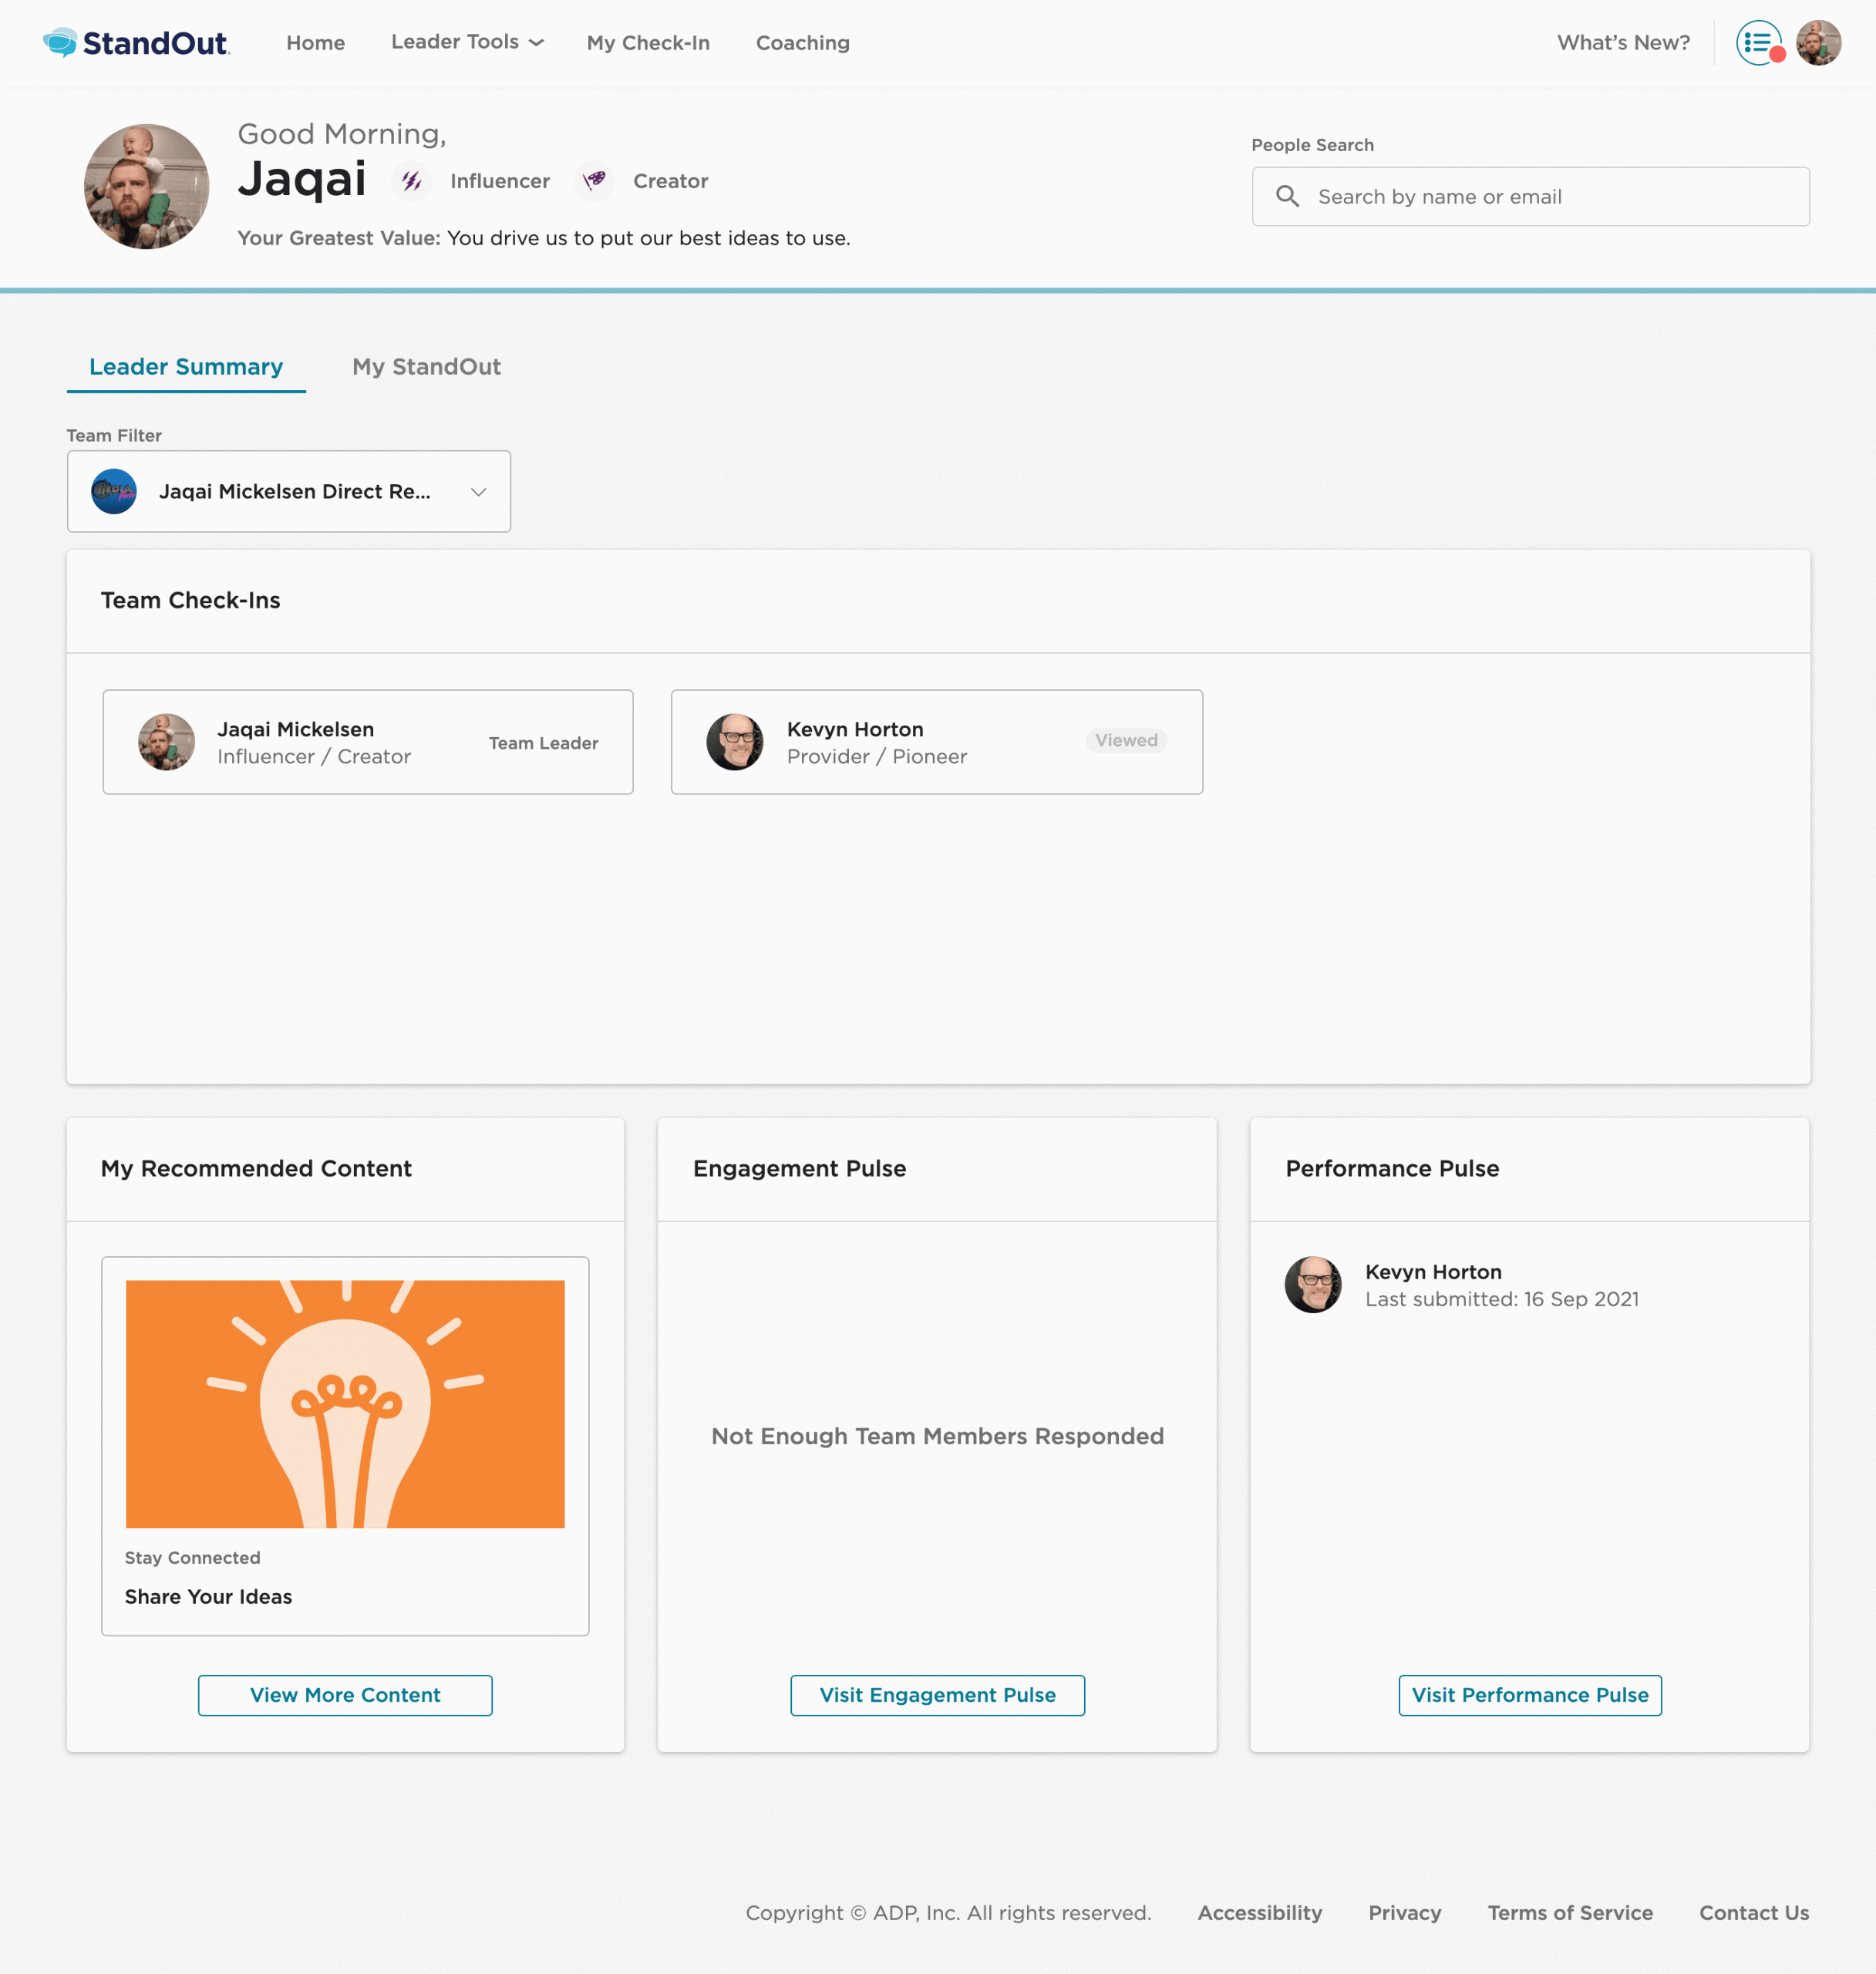
Task: Open What's New? link
Action: tap(1623, 43)
